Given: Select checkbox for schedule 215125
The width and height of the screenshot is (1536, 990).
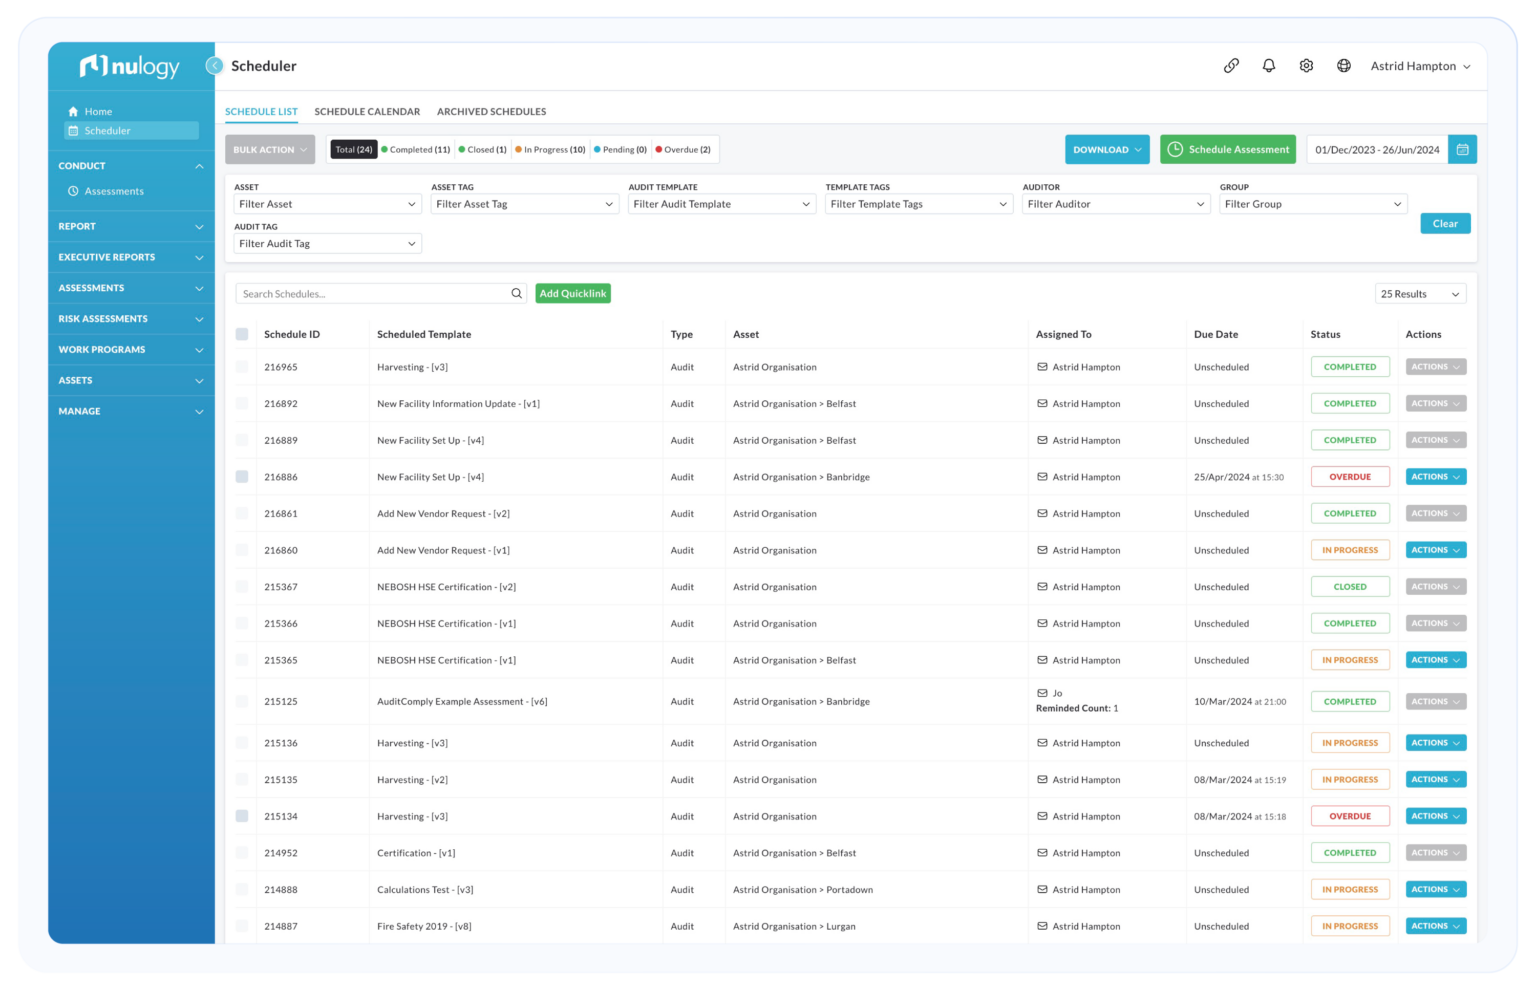Looking at the screenshot, I should tap(242, 702).
